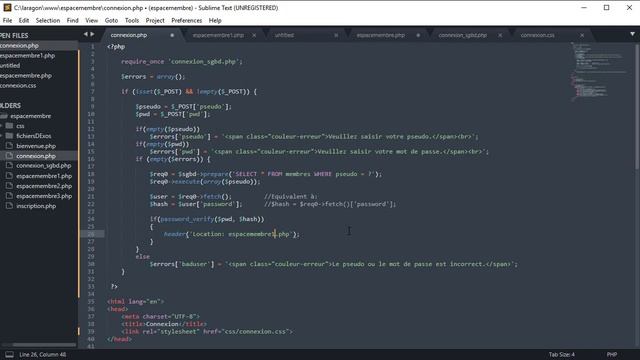The width and height of the screenshot is (640, 360).
Task: Open the Tools menu
Action: coord(132,20)
